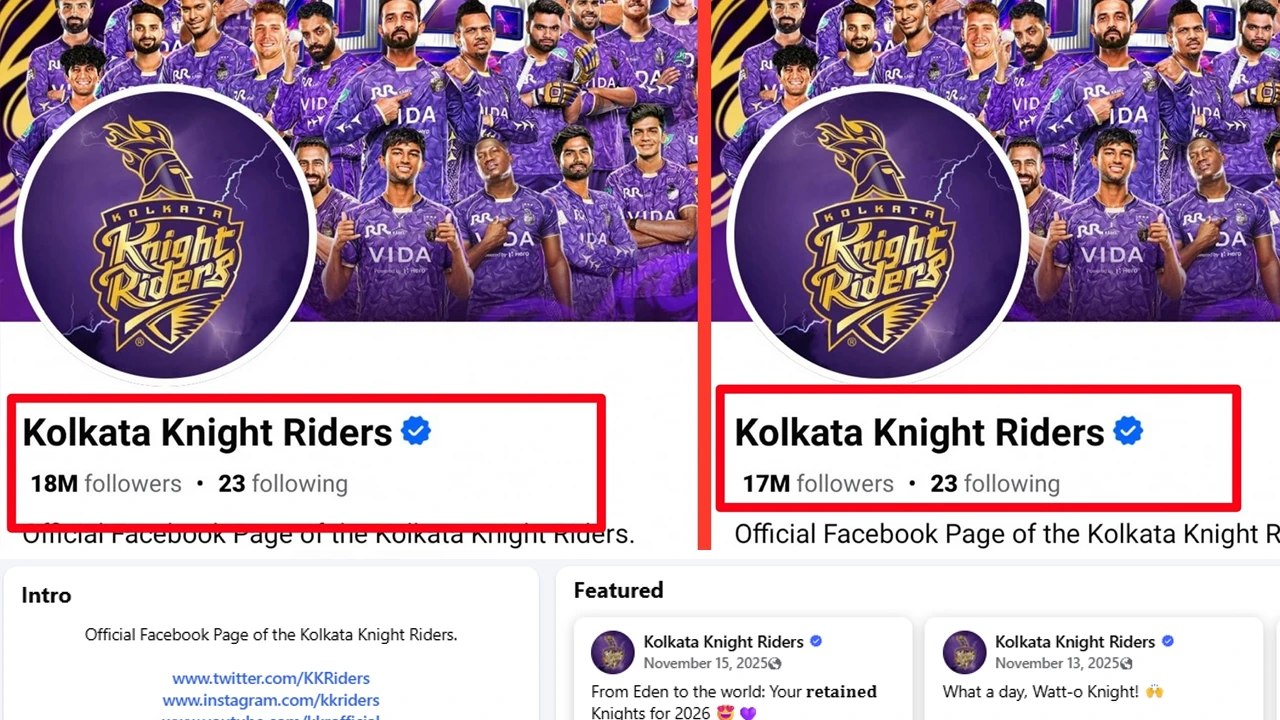Open the November 13, 2025 post timestamp
The width and height of the screenshot is (1280, 720).
point(1058,663)
